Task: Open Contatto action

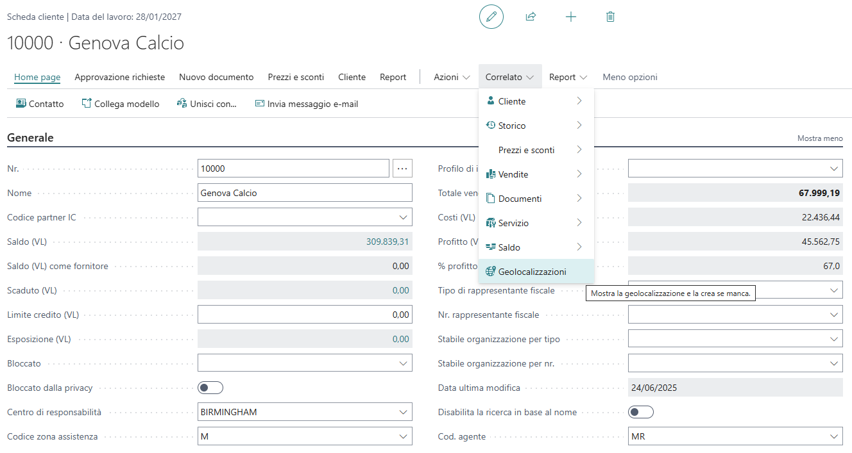Action: [x=40, y=104]
